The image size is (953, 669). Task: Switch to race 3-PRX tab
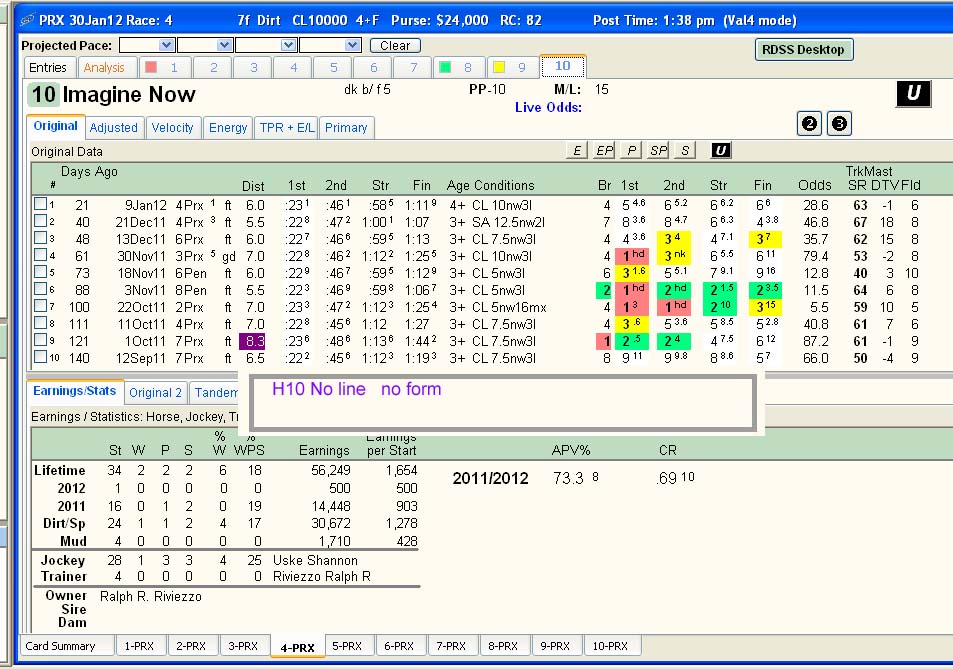[243, 646]
